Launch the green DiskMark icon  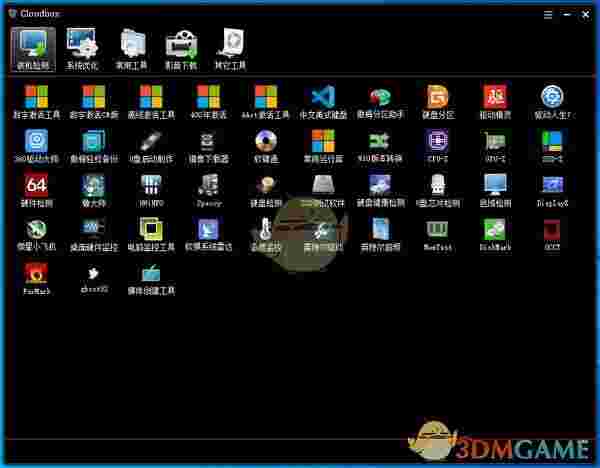pyautogui.click(x=495, y=229)
